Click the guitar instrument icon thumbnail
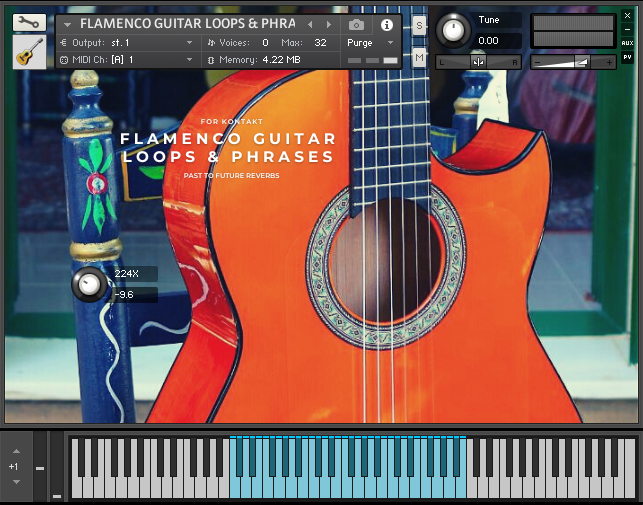Viewport: 643px width, 505px height. (x=29, y=52)
